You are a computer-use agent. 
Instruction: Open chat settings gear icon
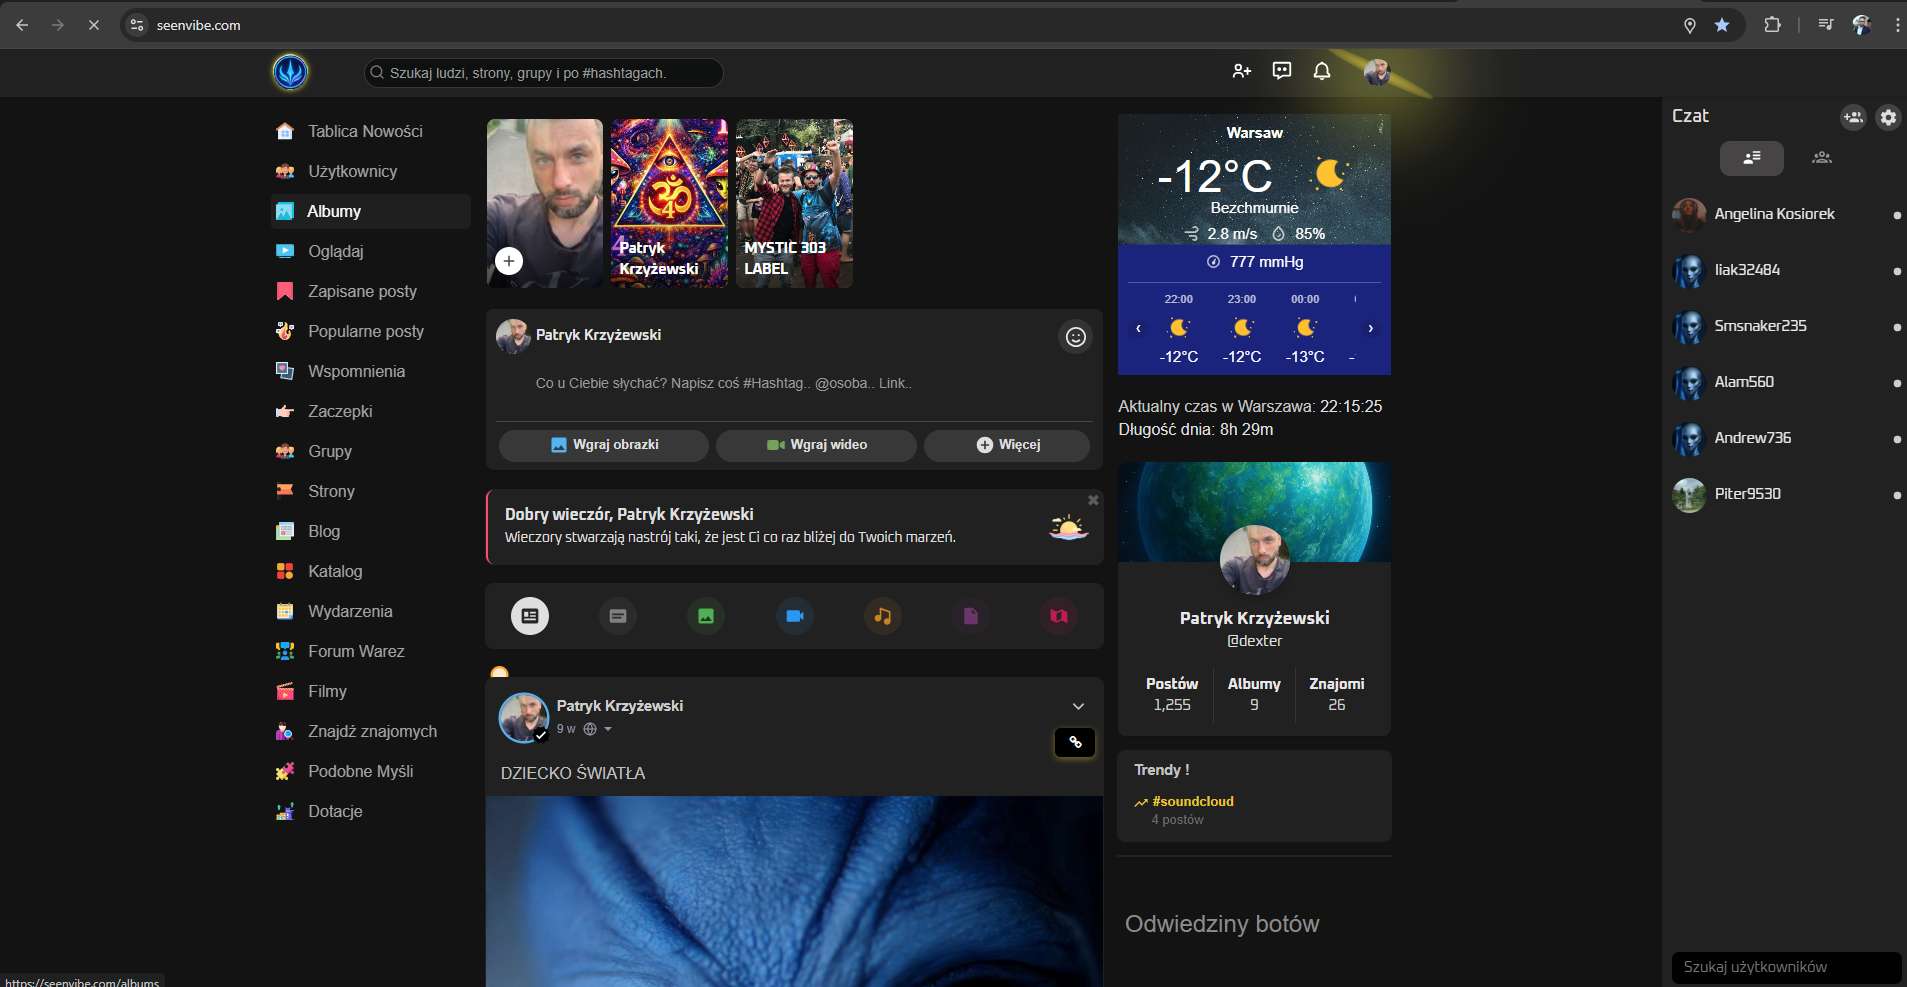[x=1887, y=118]
